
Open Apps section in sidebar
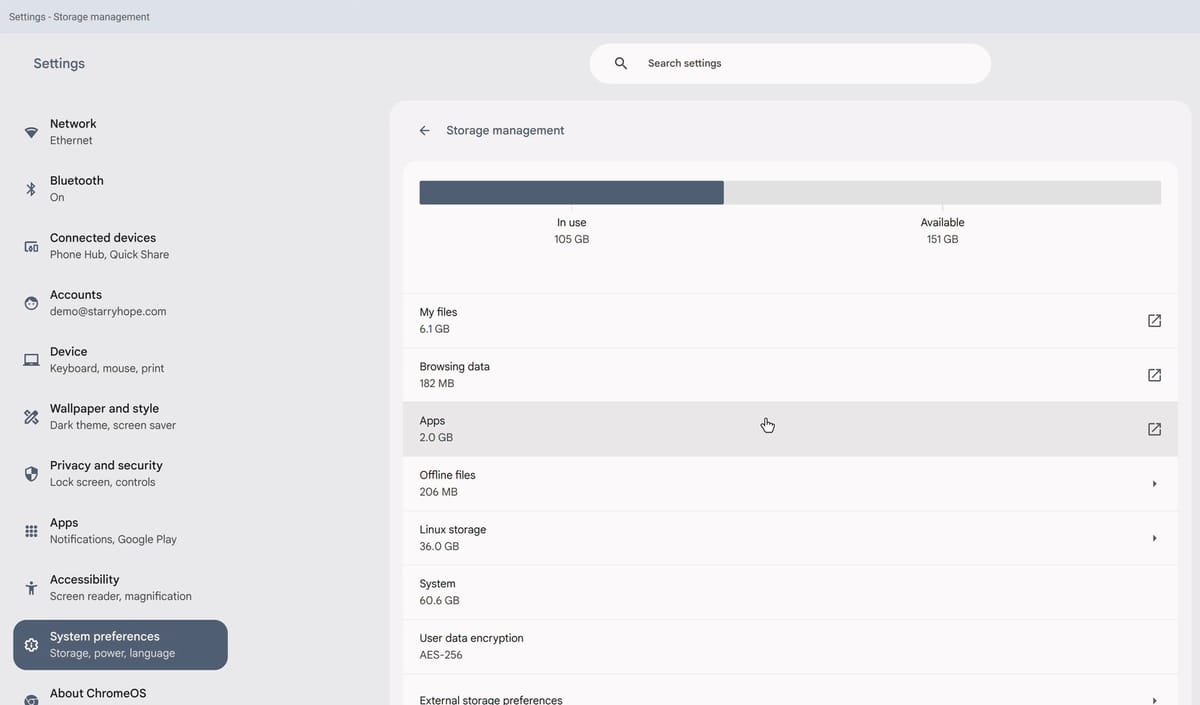120,531
